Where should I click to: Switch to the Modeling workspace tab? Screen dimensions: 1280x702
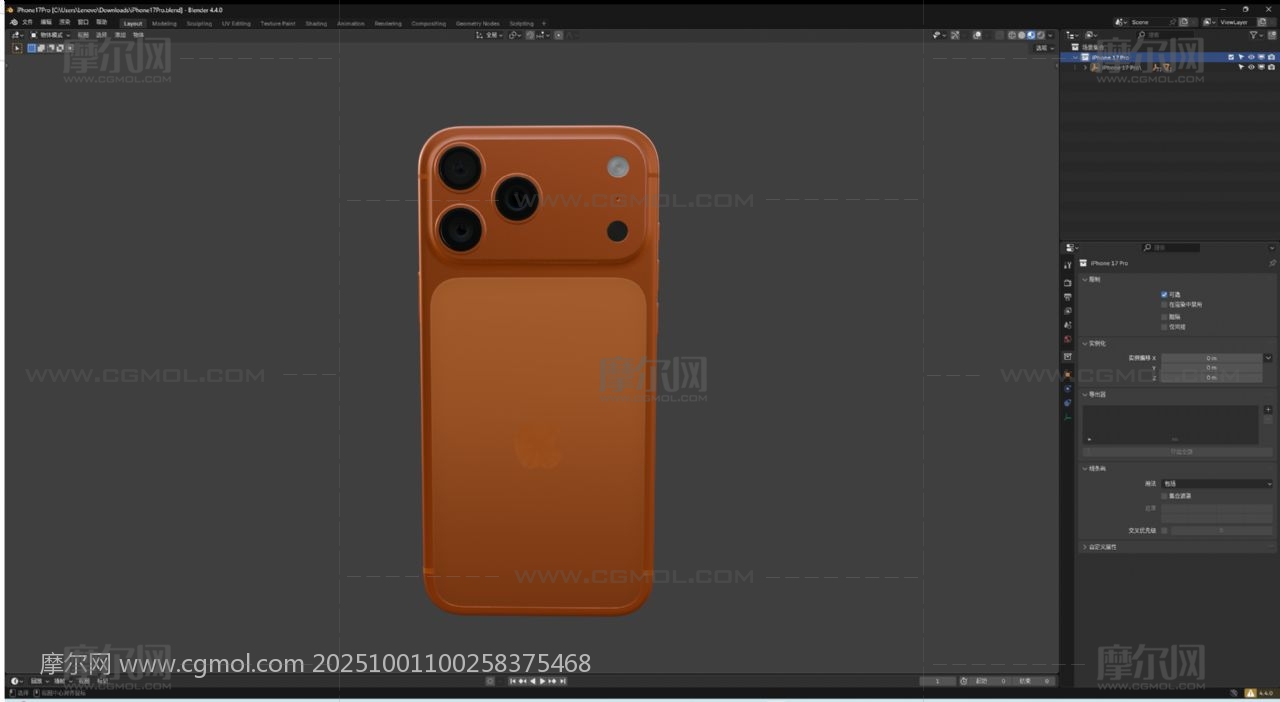164,23
